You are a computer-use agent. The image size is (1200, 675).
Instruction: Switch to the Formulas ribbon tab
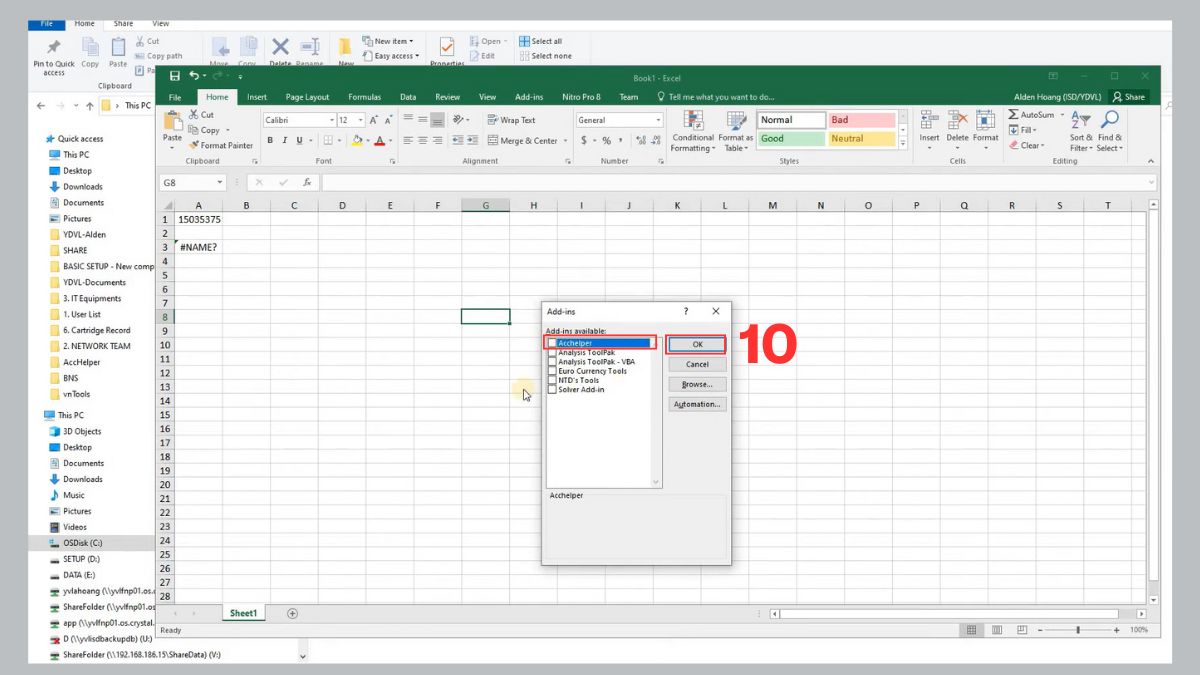[x=364, y=97]
